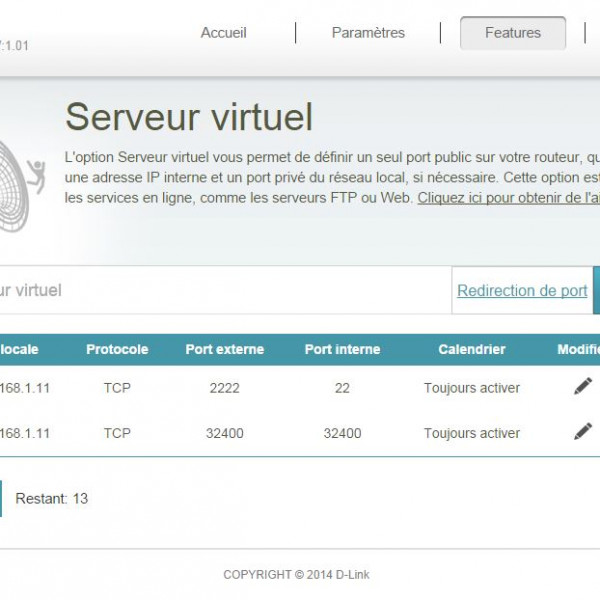This screenshot has height=600, width=600.
Task: Select the internal port 22 cell
Action: click(x=342, y=388)
